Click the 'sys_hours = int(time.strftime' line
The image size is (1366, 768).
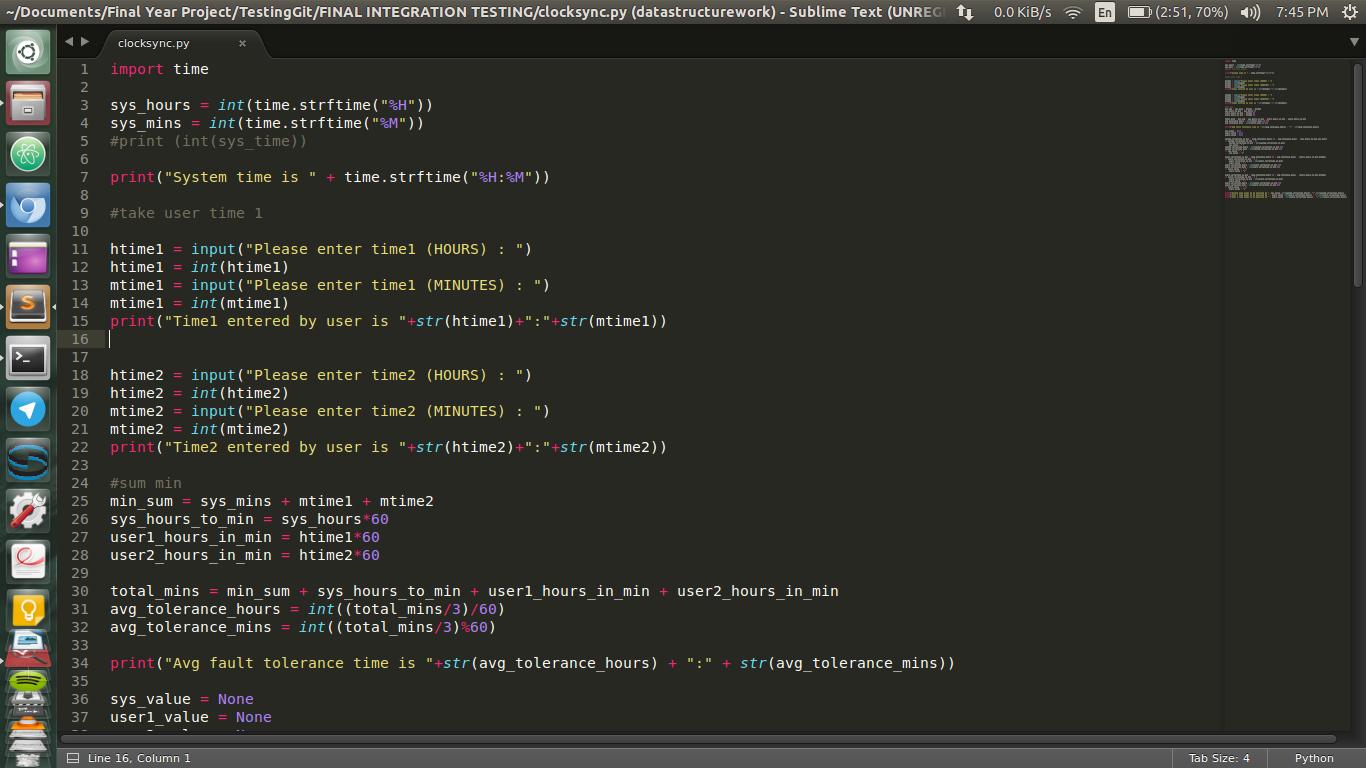click(x=271, y=105)
